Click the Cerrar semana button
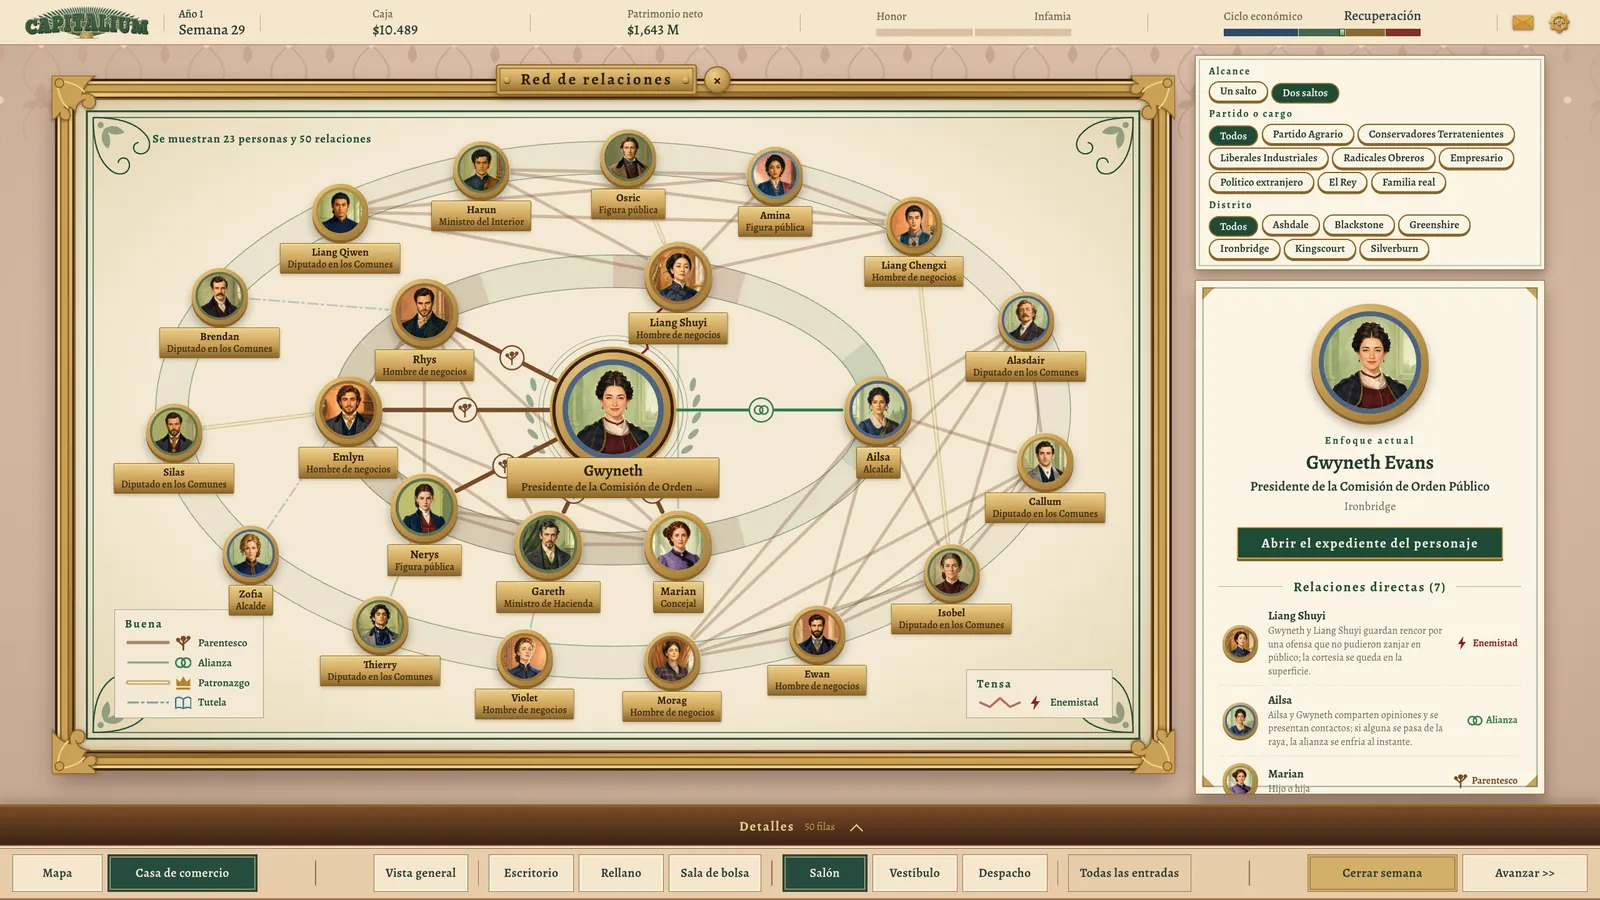This screenshot has height=900, width=1600. click(1382, 873)
